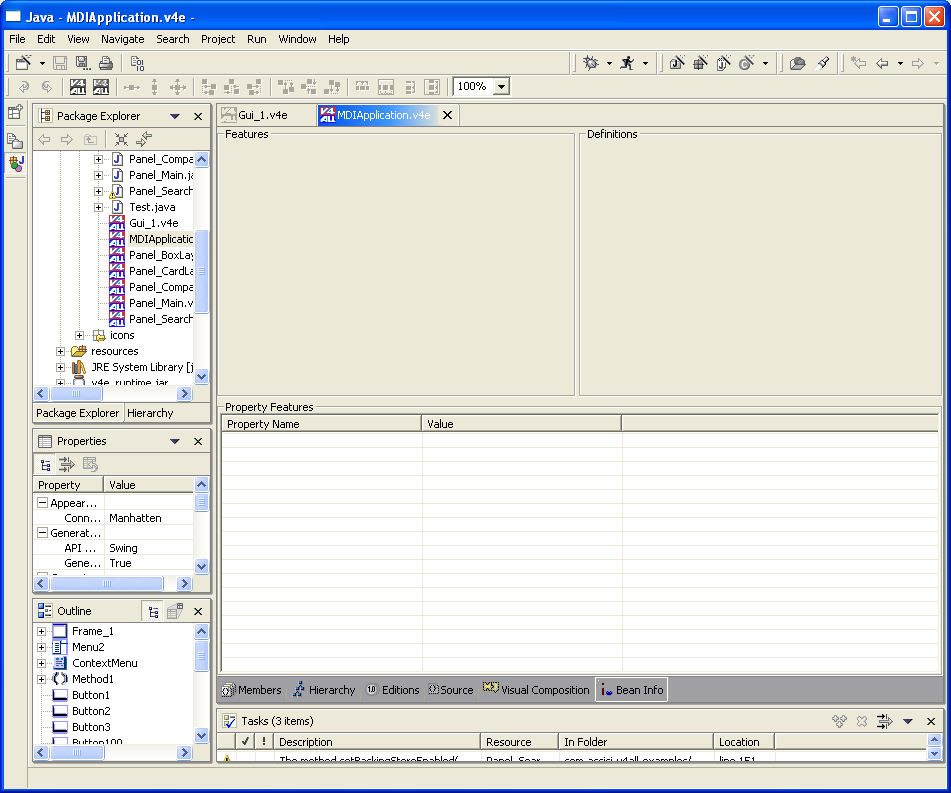This screenshot has width=951, height=793.
Task: Click the Debug bug icon in toolbar
Action: (591, 63)
